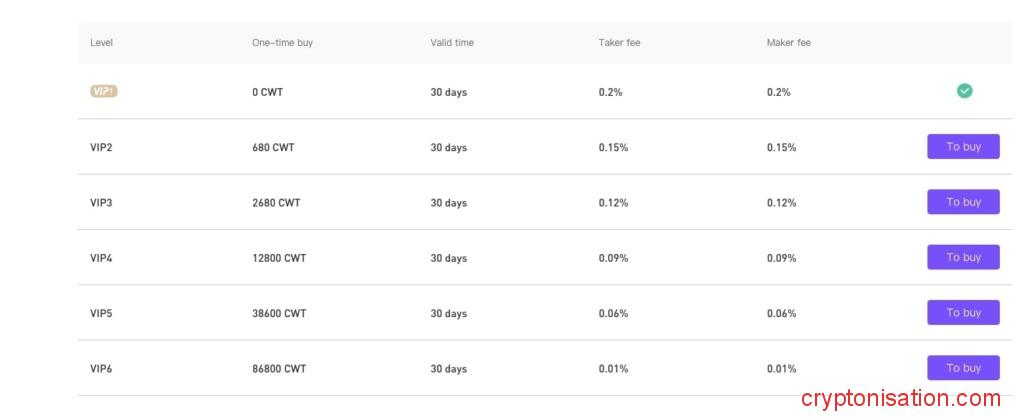This screenshot has height=420, width=1024.
Task: Click the One-time buy column header
Action: (282, 43)
